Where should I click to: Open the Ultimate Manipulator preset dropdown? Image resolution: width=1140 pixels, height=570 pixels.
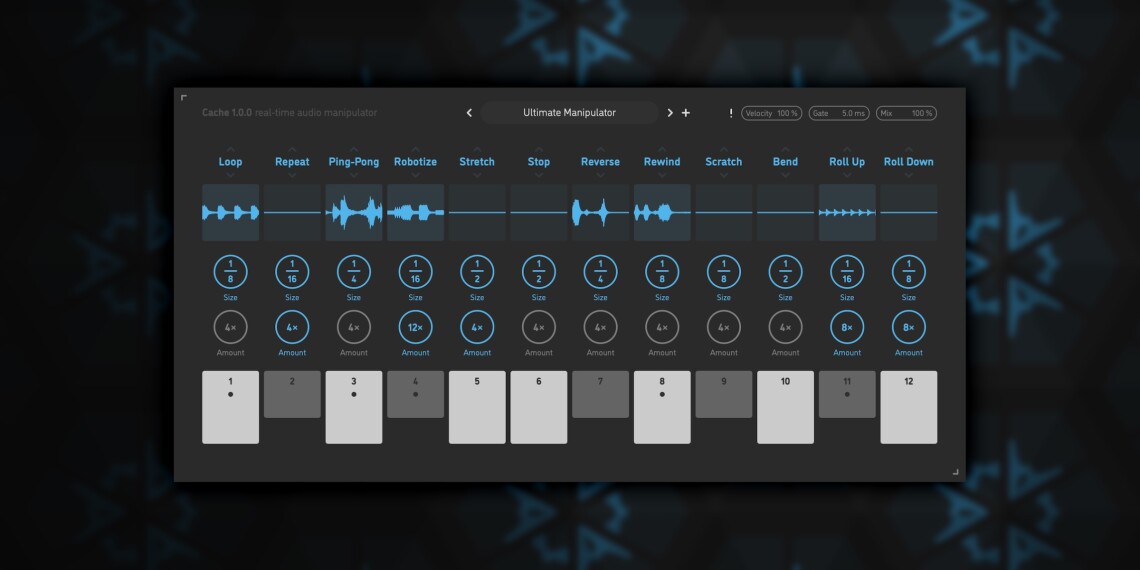tap(569, 113)
